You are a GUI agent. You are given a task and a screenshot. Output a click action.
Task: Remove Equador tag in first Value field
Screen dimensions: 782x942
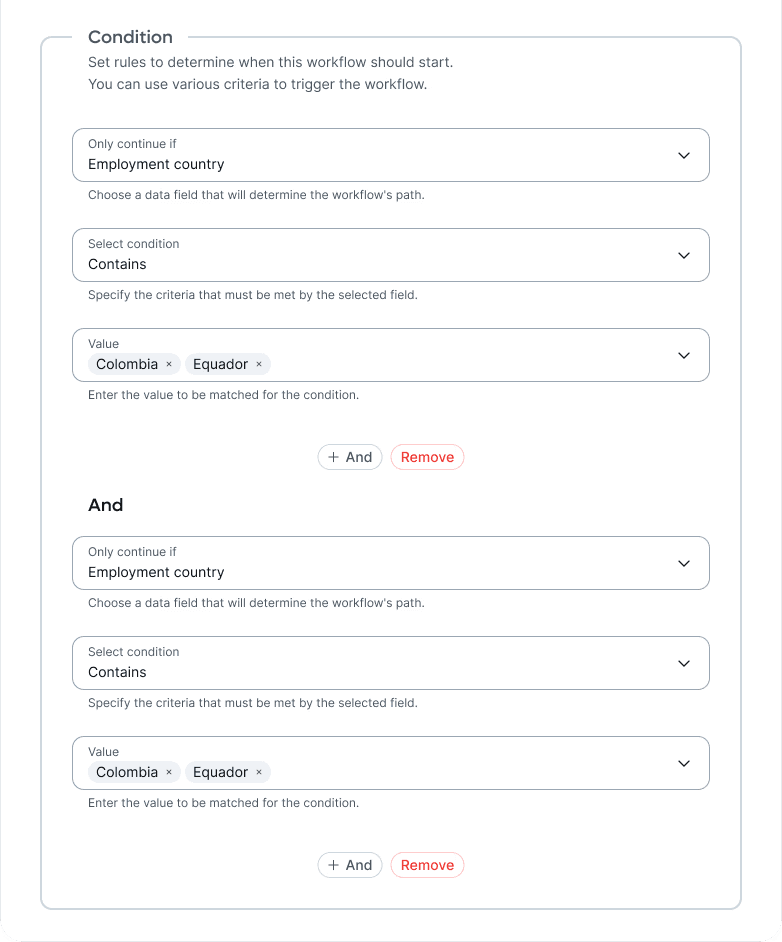click(259, 364)
